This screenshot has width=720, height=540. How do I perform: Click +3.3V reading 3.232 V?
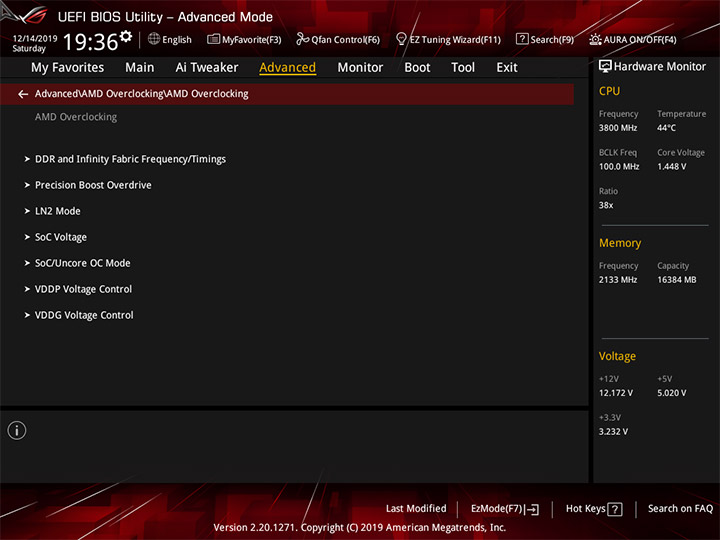(613, 432)
